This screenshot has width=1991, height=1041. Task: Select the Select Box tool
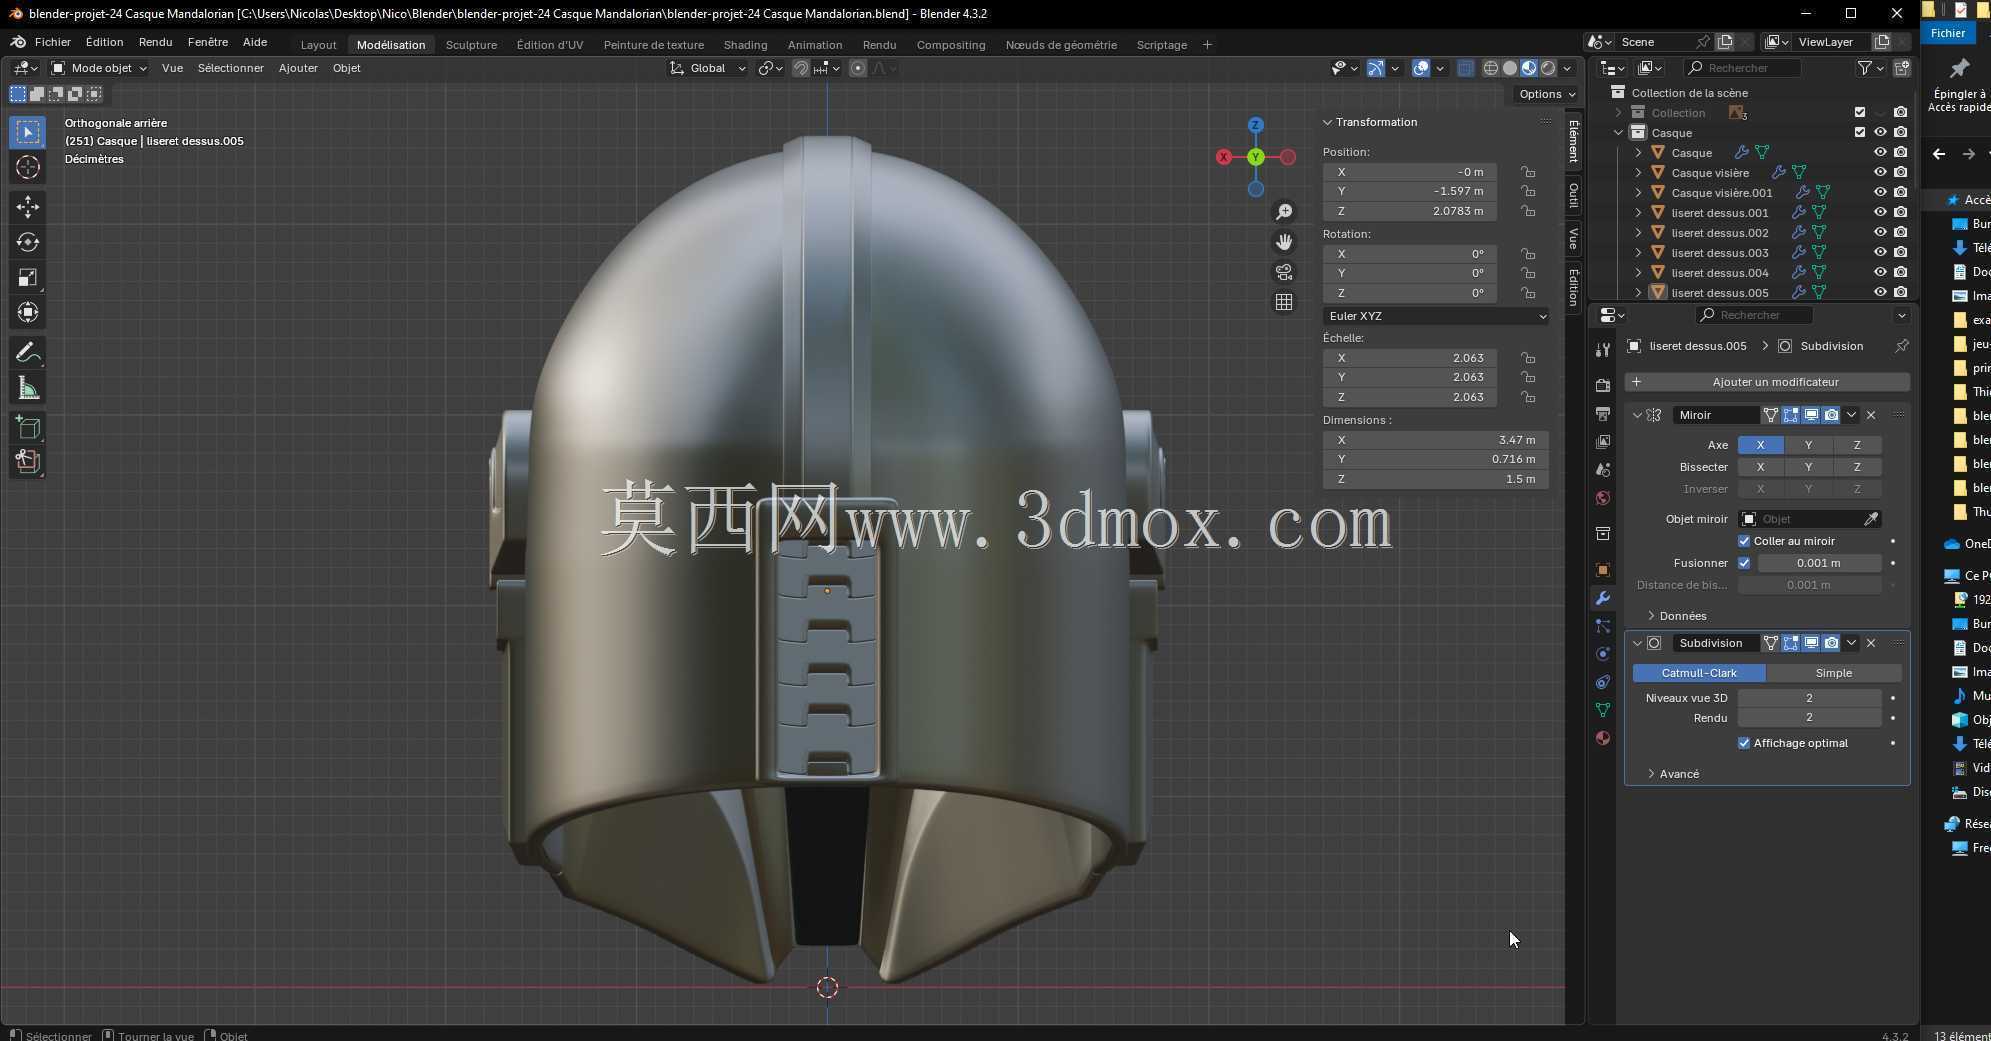28,132
